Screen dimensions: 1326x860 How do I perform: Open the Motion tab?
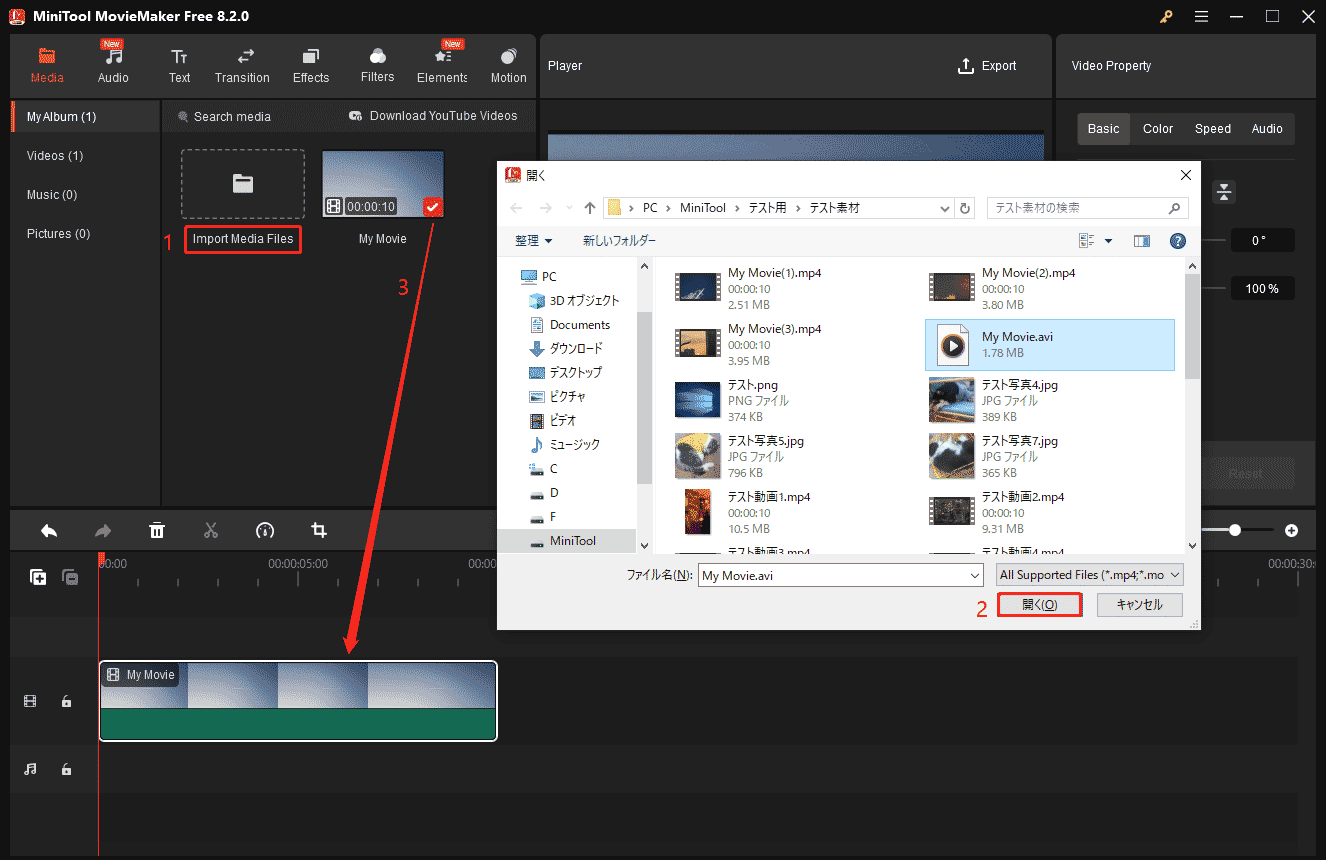508,66
